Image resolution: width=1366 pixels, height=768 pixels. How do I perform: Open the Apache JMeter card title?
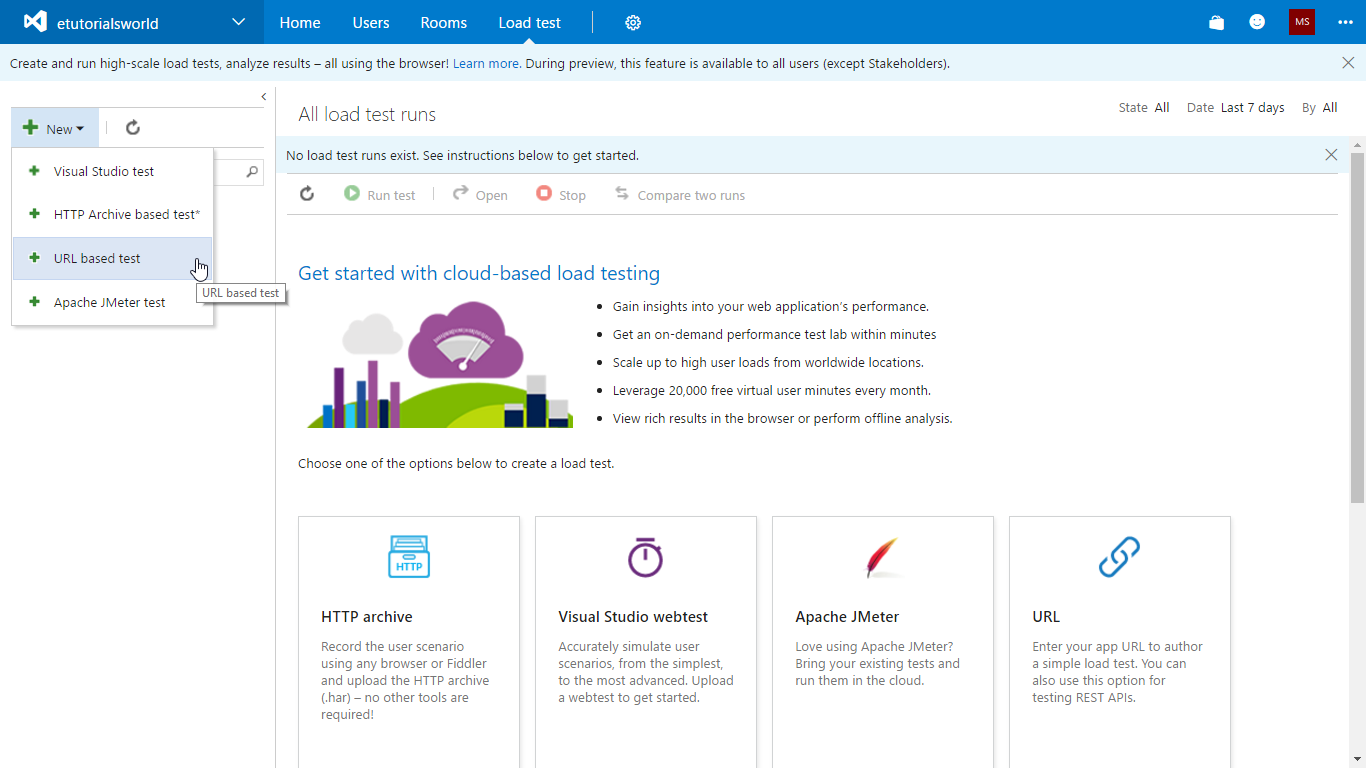(x=847, y=617)
